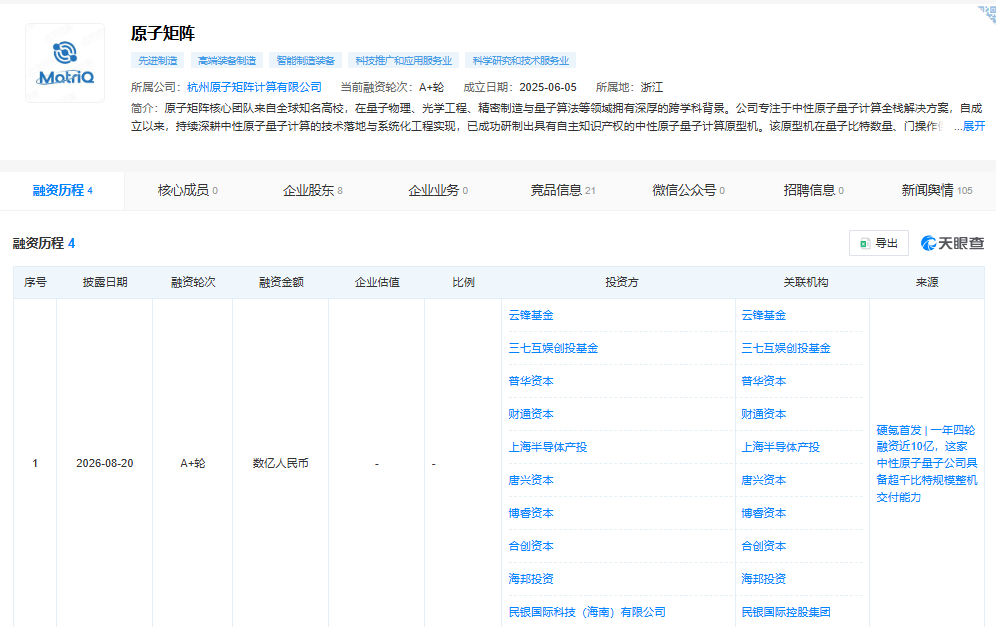This screenshot has height=627, width=996.
Task: Switch to the 新闻舆情 tab
Action: (936, 190)
